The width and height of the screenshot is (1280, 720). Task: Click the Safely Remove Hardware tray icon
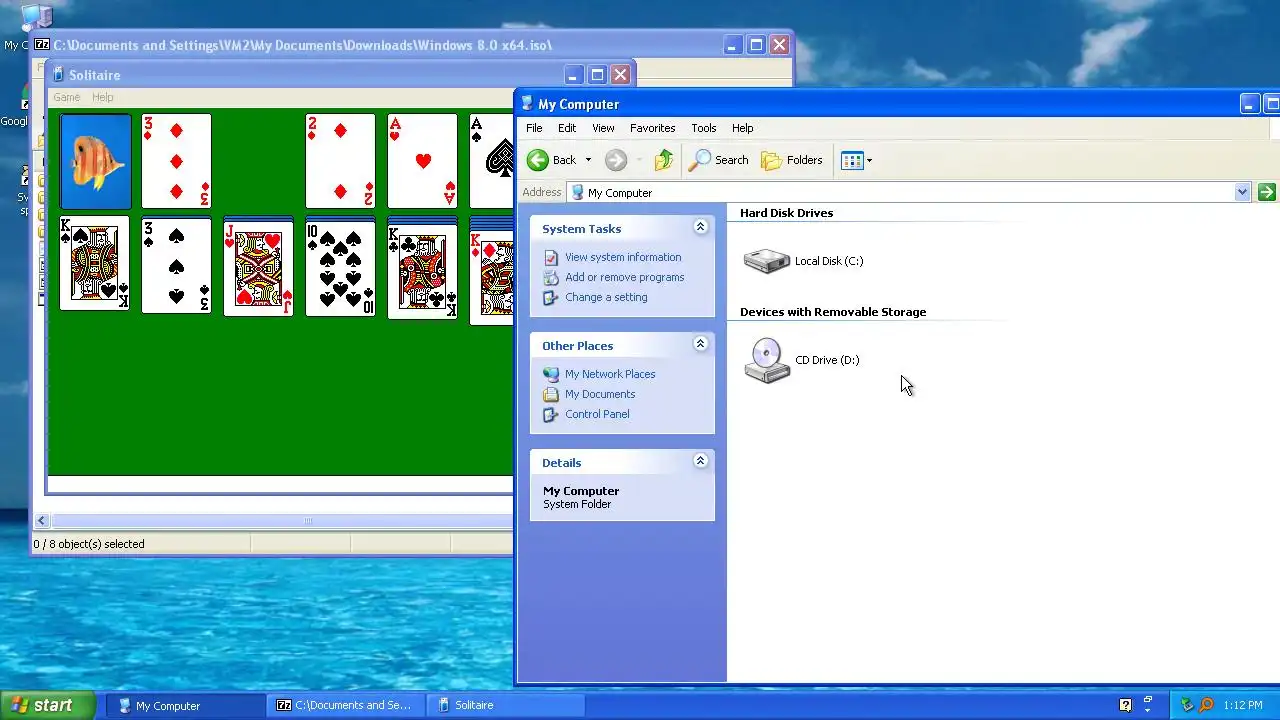tap(1188, 705)
